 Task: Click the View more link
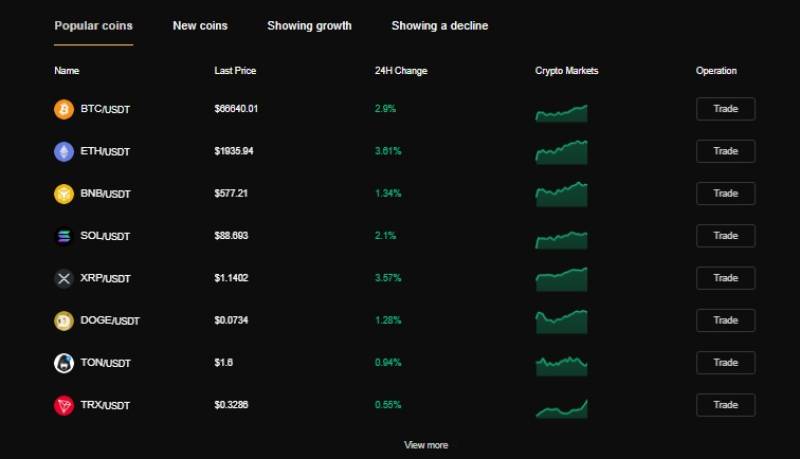[426, 445]
